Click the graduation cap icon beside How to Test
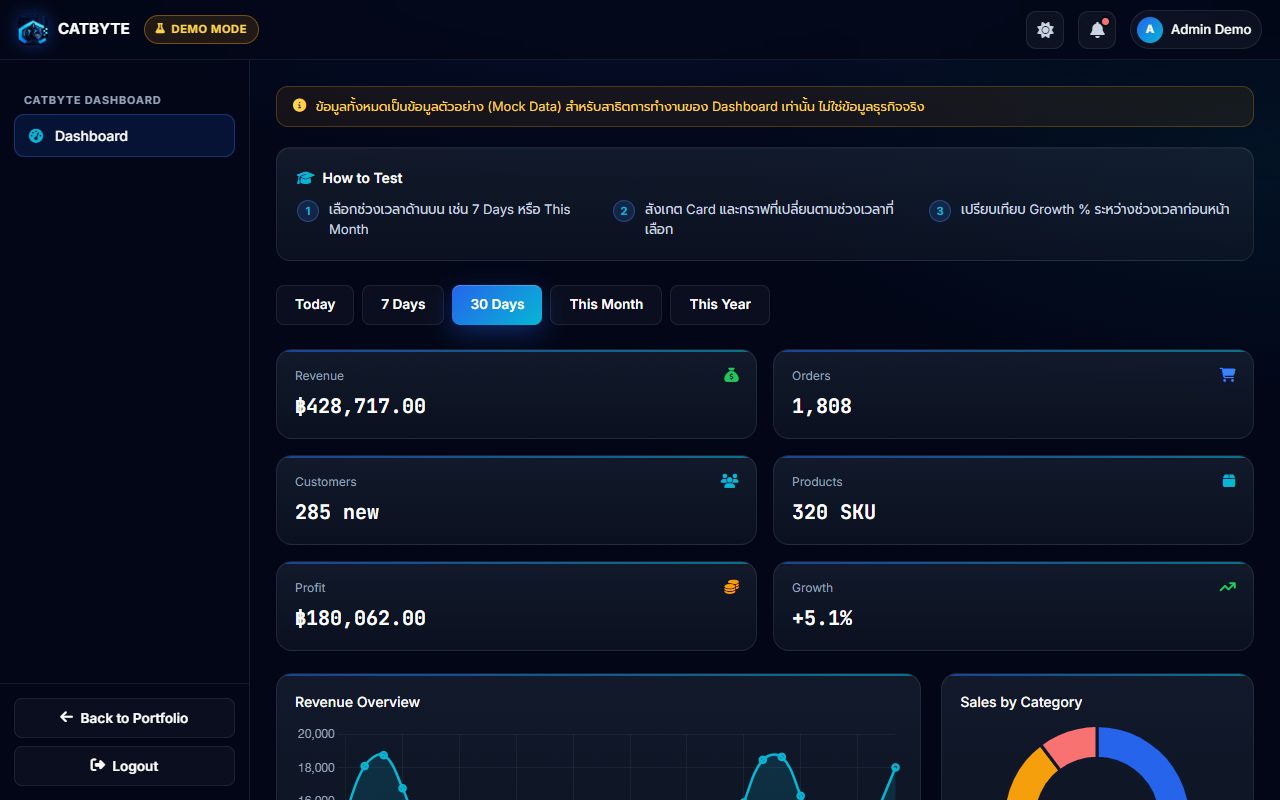Image resolution: width=1280 pixels, height=800 pixels. click(305, 178)
